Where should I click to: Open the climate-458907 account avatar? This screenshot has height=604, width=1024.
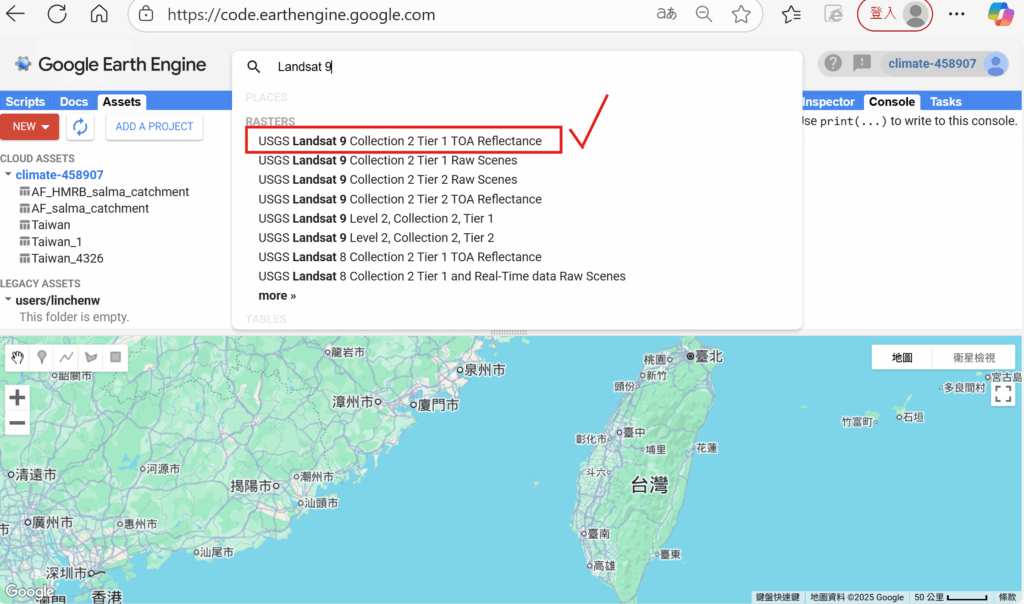point(996,64)
